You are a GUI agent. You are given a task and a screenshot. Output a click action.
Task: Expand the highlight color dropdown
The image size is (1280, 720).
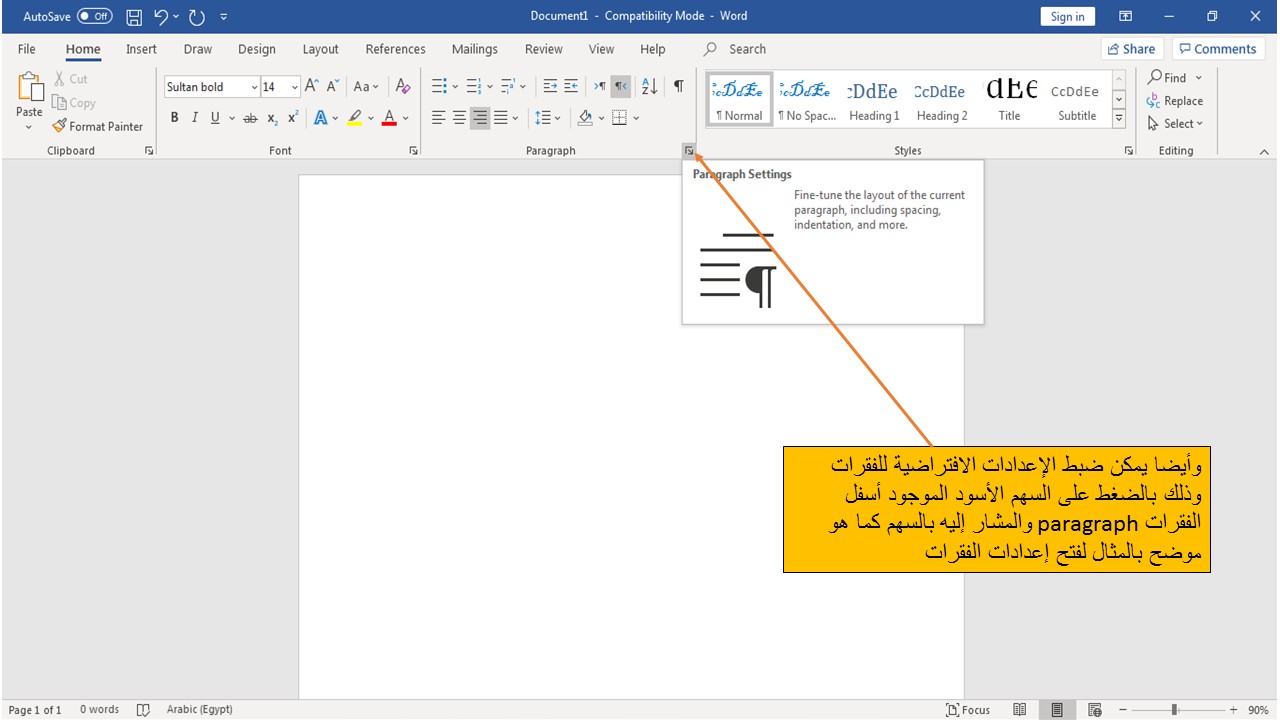click(x=369, y=117)
